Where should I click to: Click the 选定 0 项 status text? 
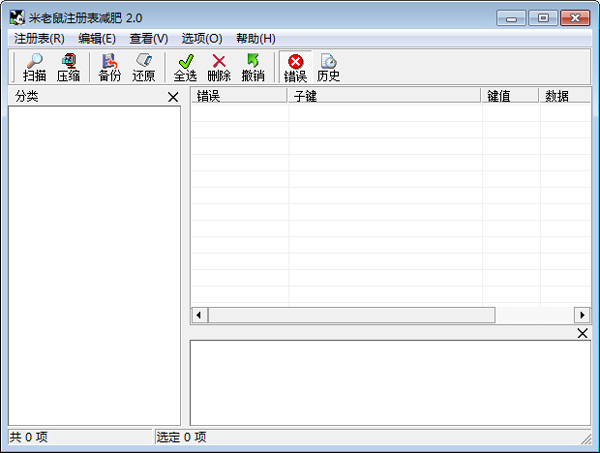tap(181, 437)
